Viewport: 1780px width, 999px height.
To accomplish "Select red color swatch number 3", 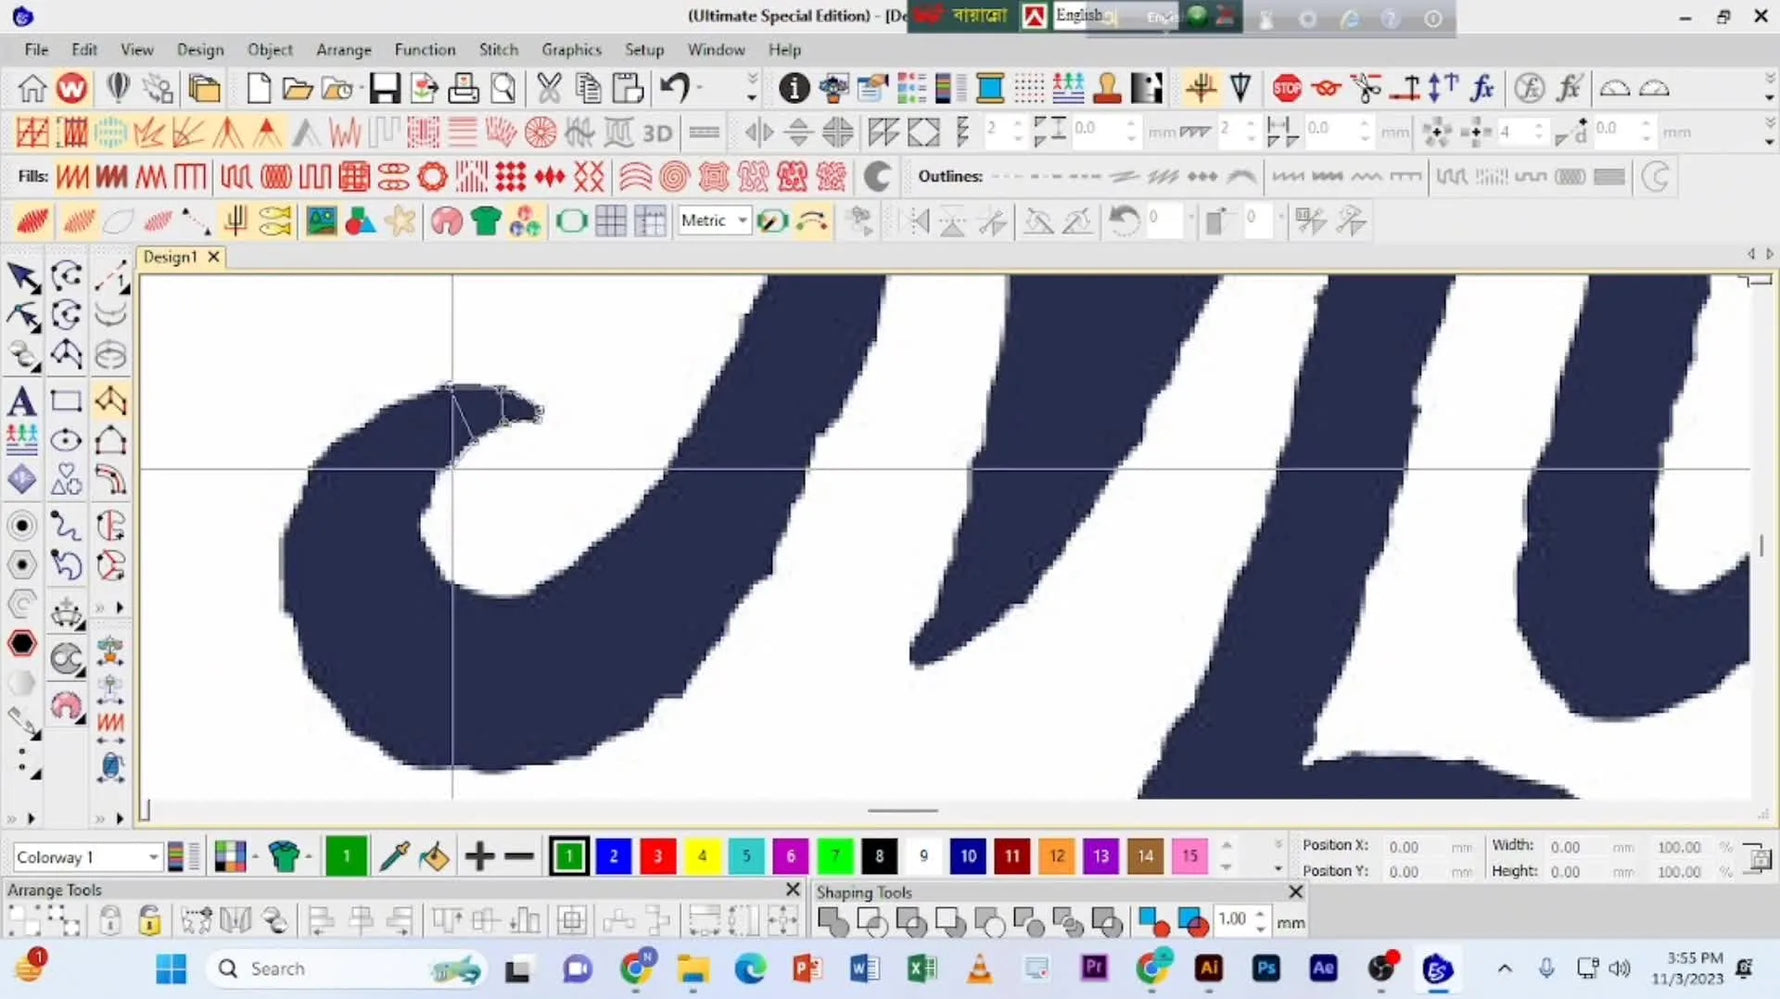I will [x=657, y=856].
